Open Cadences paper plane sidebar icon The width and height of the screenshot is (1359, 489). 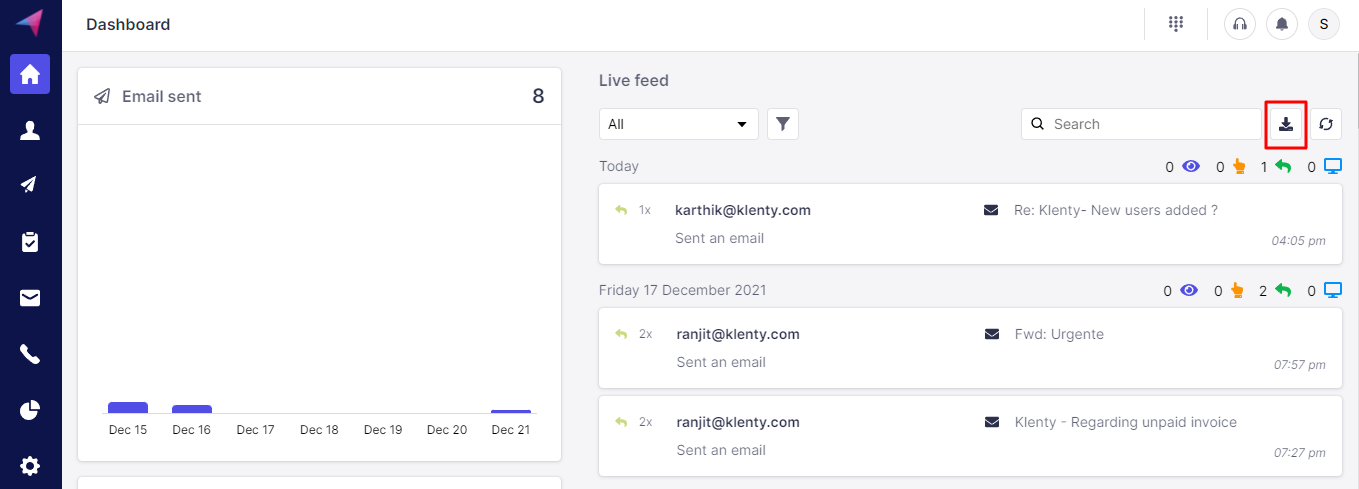coord(30,185)
